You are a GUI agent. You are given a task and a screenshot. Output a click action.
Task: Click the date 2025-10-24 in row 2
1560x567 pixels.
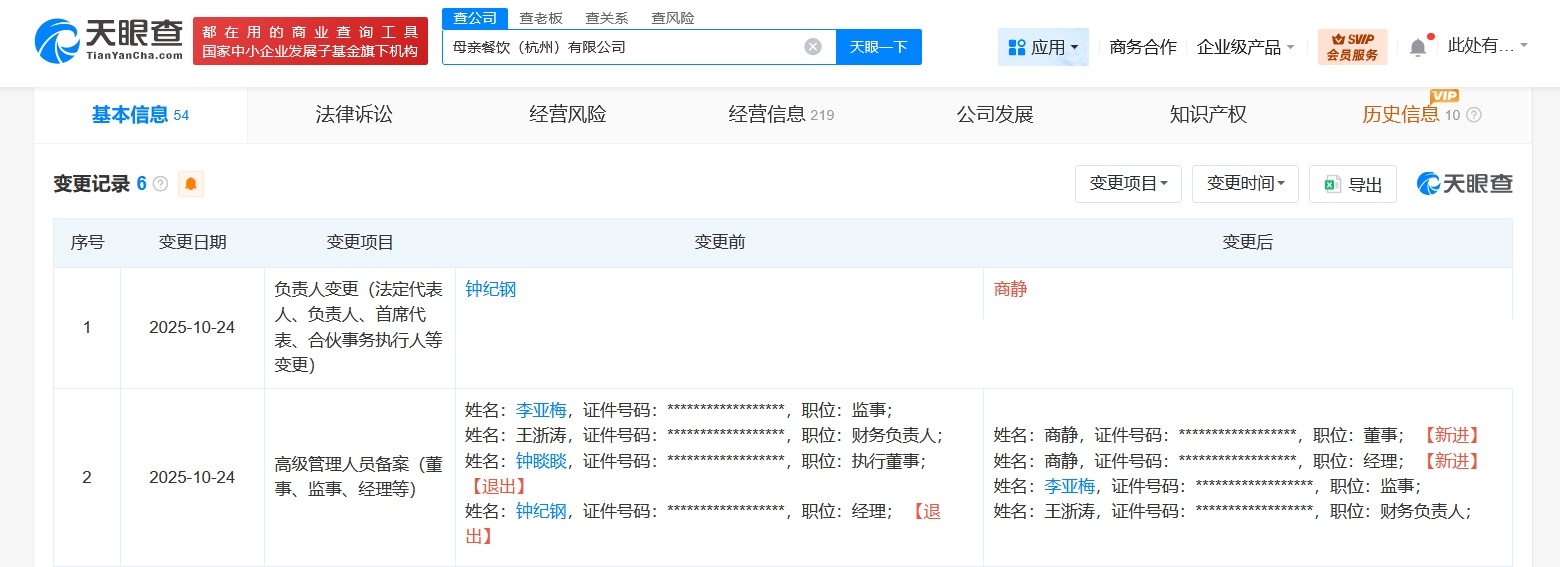(192, 478)
